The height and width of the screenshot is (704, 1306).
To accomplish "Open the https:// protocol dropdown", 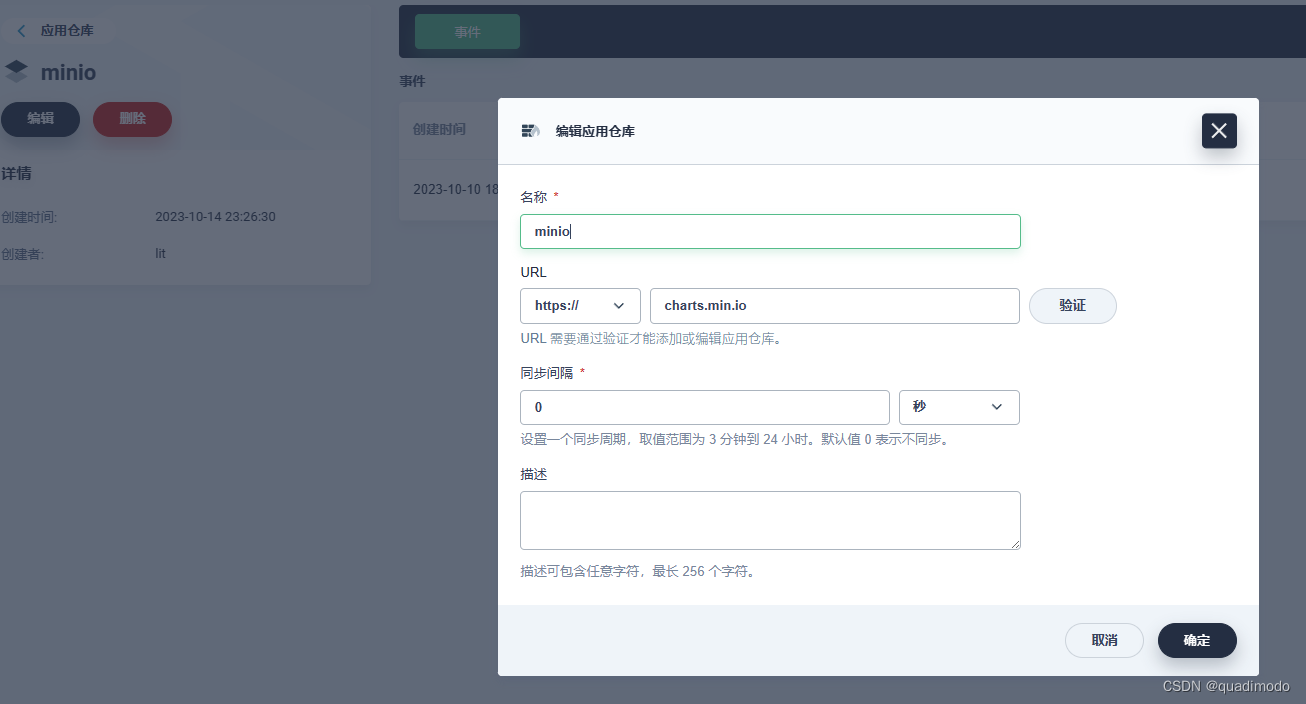I will (x=580, y=306).
